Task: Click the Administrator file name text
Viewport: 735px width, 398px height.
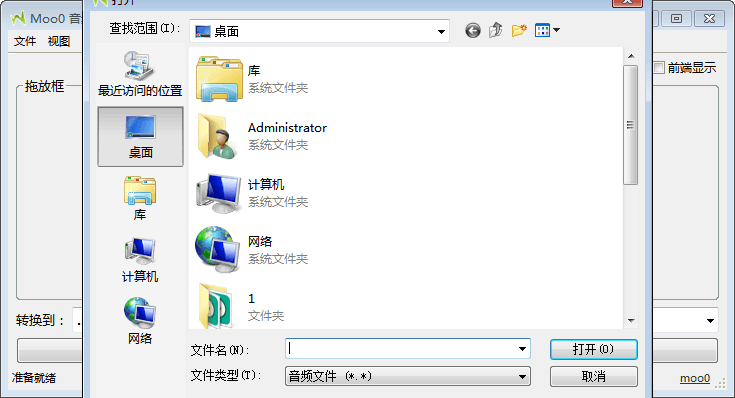Action: (x=287, y=128)
